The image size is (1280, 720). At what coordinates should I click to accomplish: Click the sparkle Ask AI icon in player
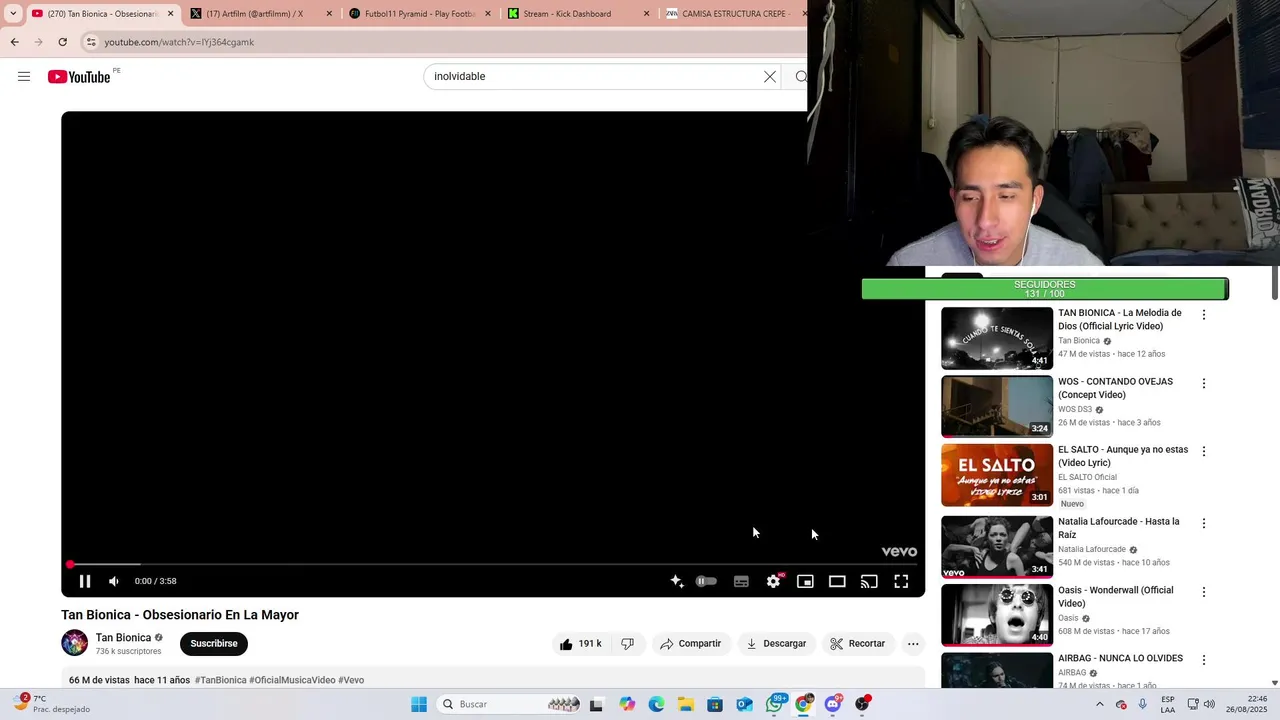click(x=677, y=581)
